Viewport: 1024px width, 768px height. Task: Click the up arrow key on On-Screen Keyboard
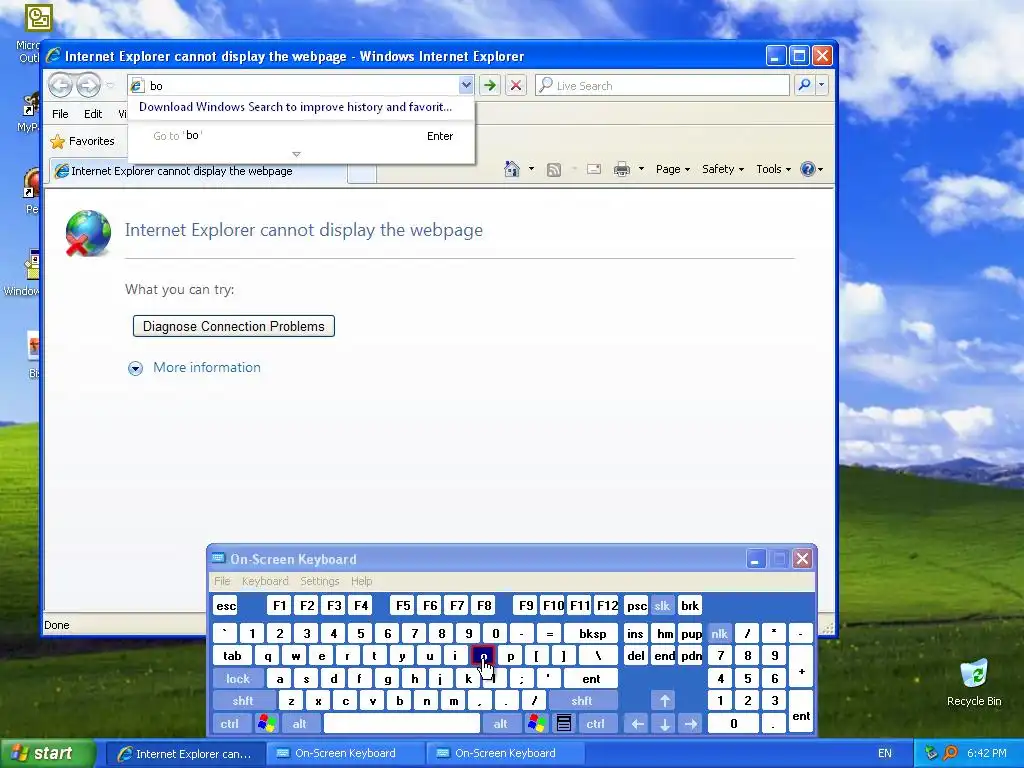[664, 701]
